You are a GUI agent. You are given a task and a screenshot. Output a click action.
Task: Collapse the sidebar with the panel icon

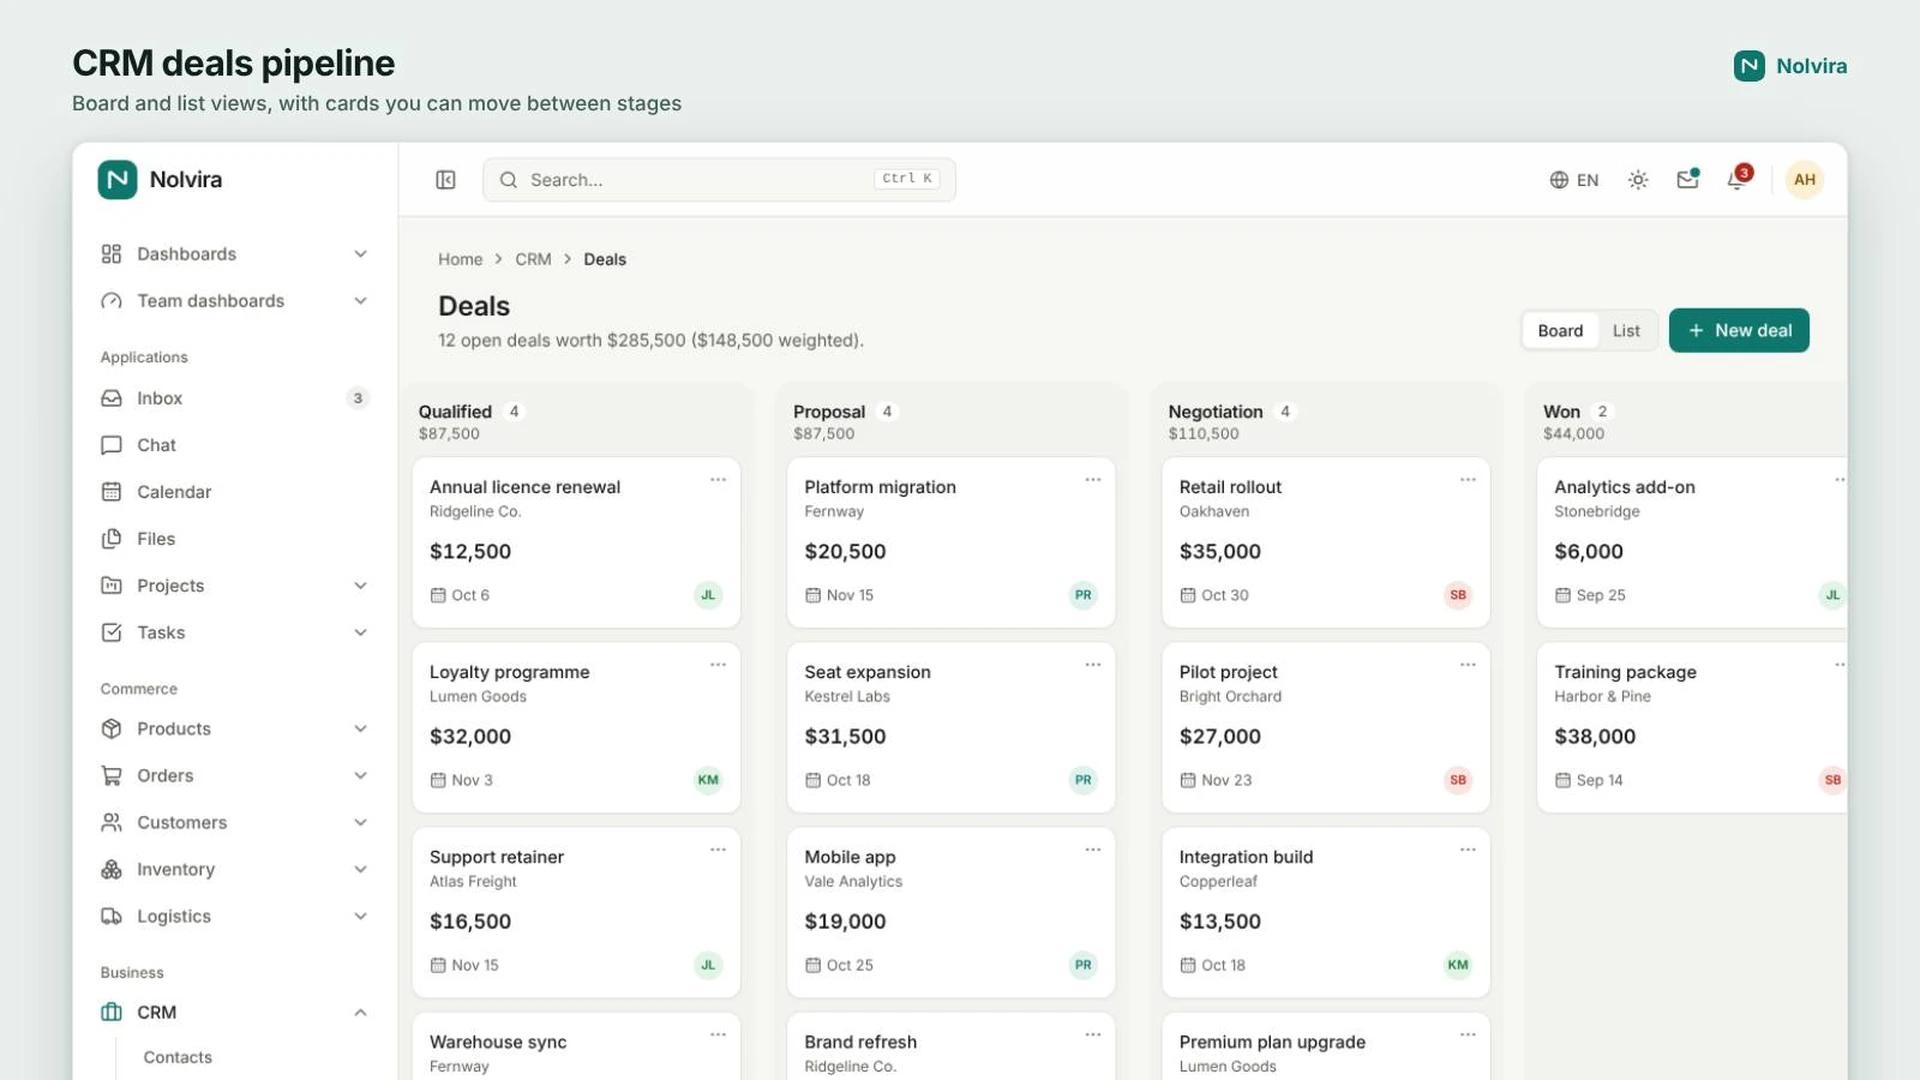(x=445, y=180)
